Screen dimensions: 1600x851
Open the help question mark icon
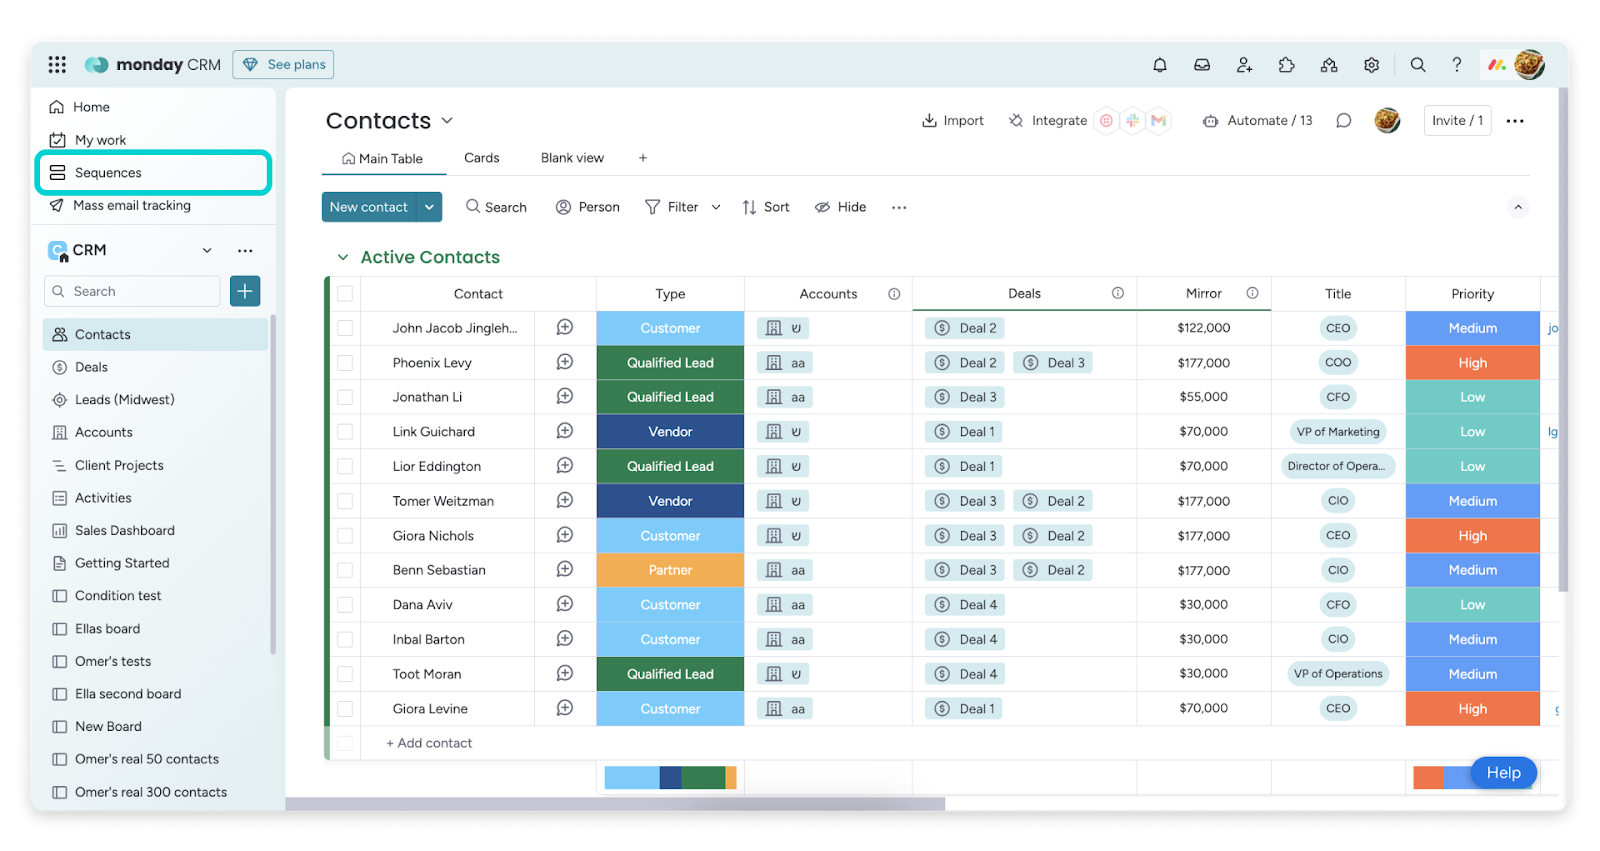pyautogui.click(x=1457, y=65)
